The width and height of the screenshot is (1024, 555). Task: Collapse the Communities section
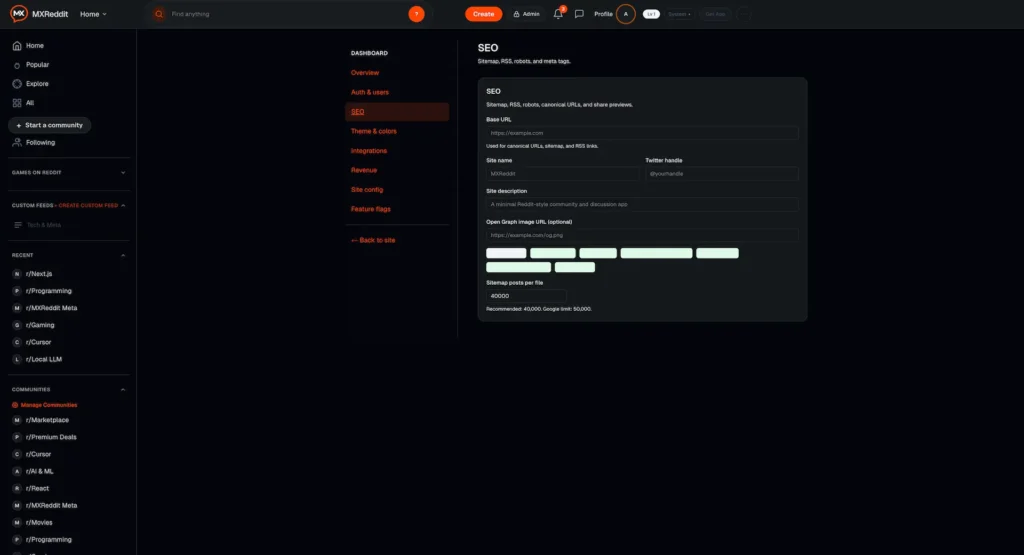[x=123, y=389]
